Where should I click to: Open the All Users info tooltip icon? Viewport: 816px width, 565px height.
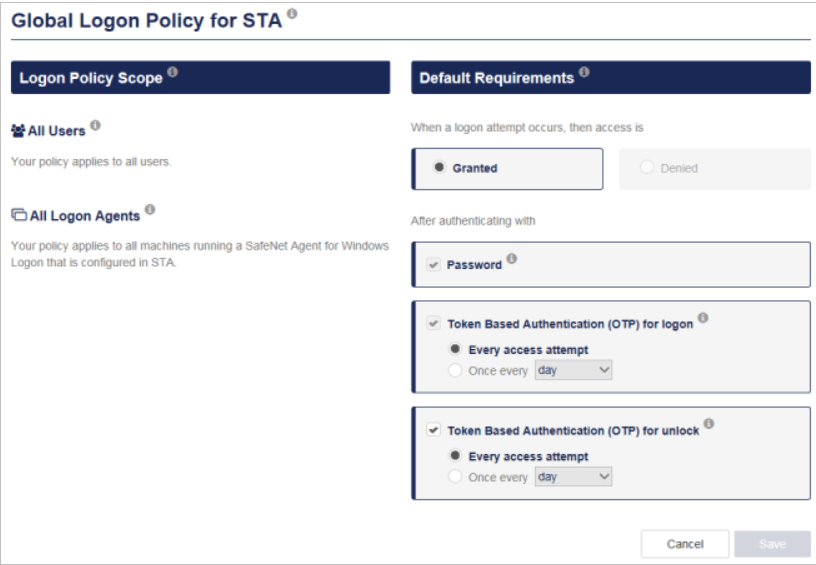click(95, 125)
